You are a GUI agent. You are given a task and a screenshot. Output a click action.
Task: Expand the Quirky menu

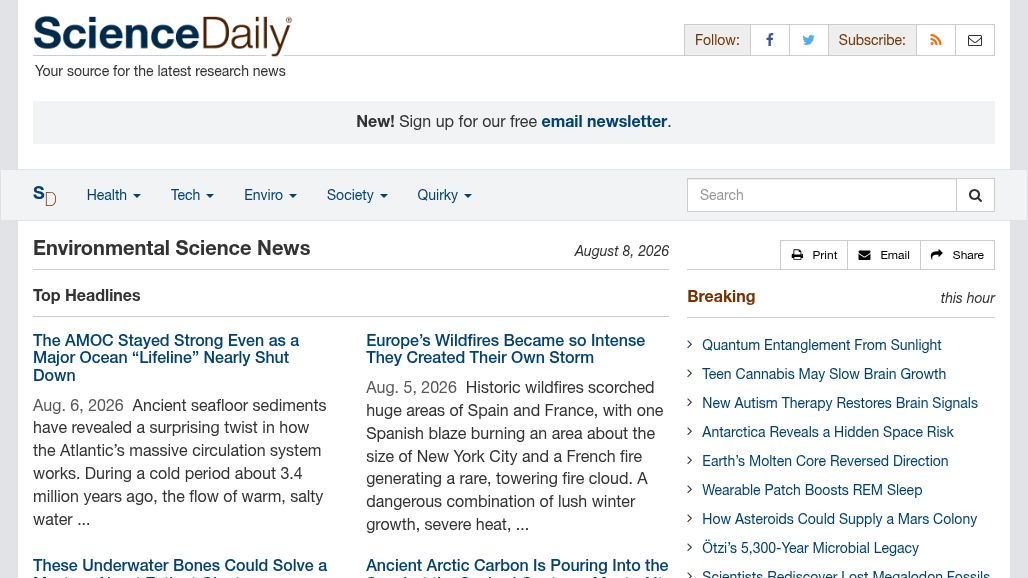(445, 195)
